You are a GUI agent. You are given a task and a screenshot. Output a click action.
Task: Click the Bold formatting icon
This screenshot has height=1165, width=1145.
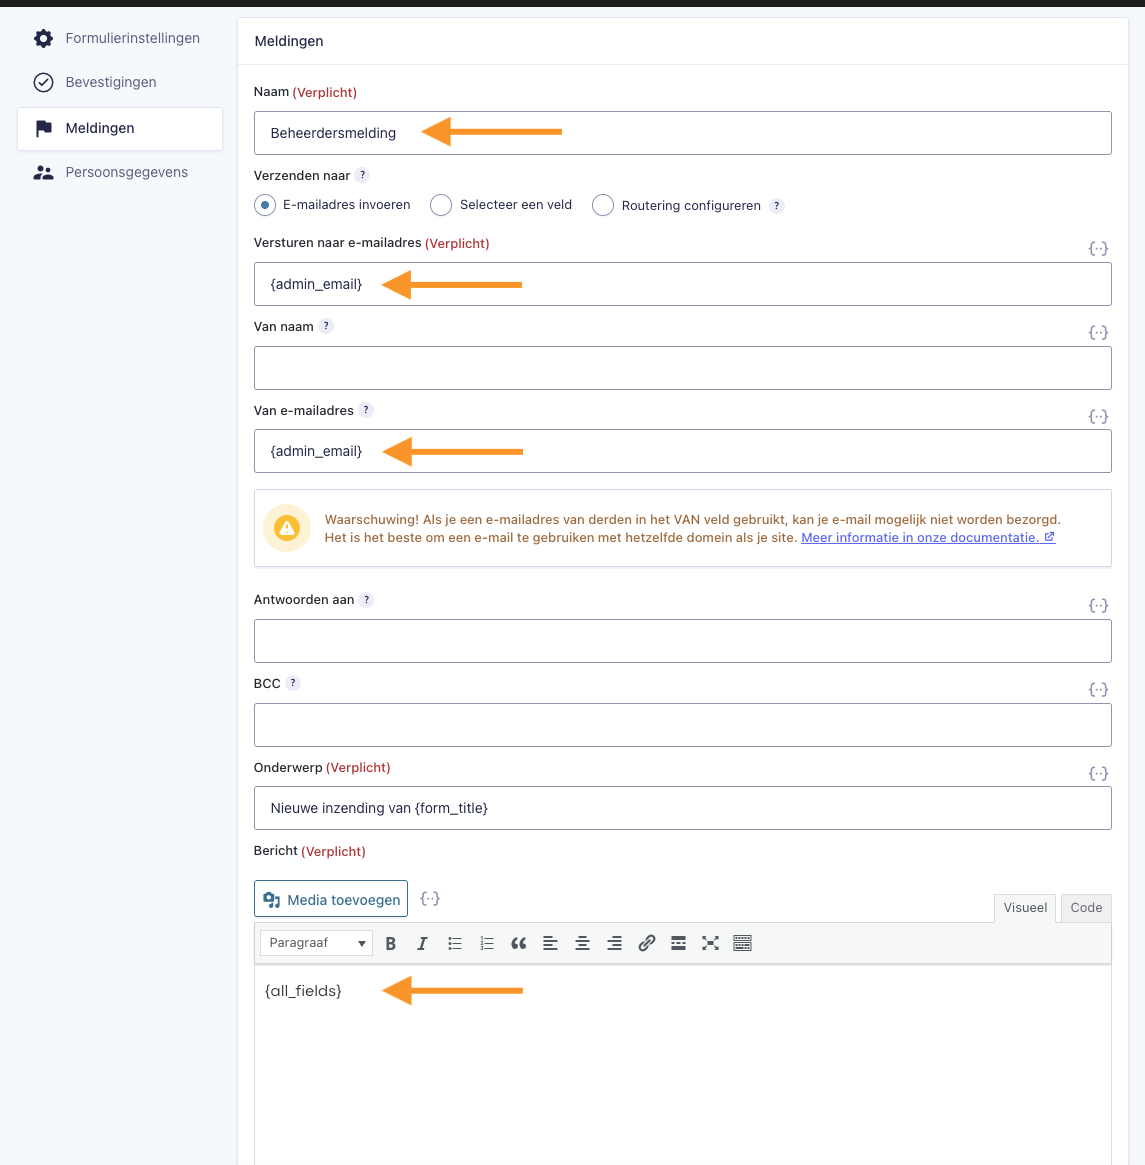(x=391, y=943)
